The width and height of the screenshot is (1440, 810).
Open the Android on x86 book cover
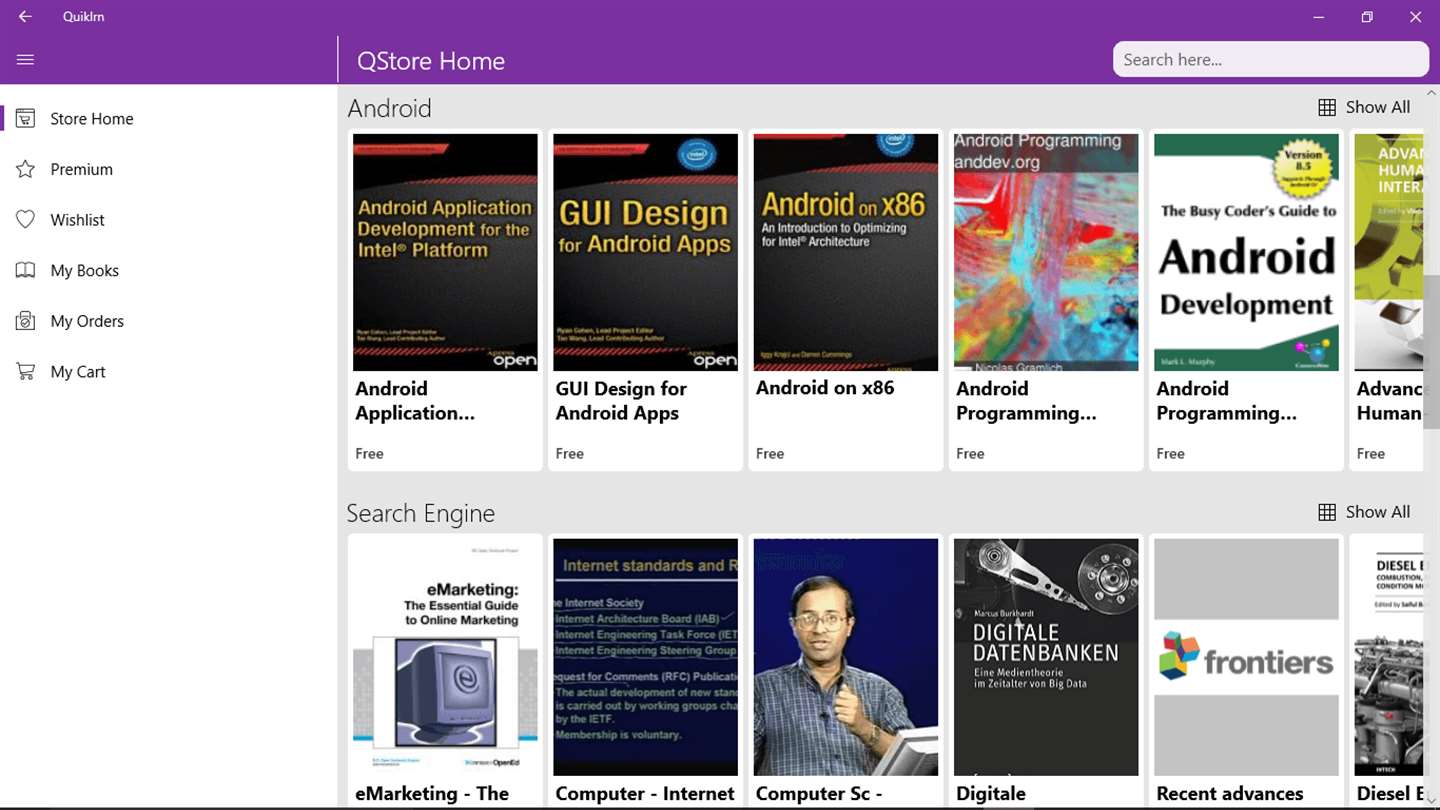coord(846,252)
